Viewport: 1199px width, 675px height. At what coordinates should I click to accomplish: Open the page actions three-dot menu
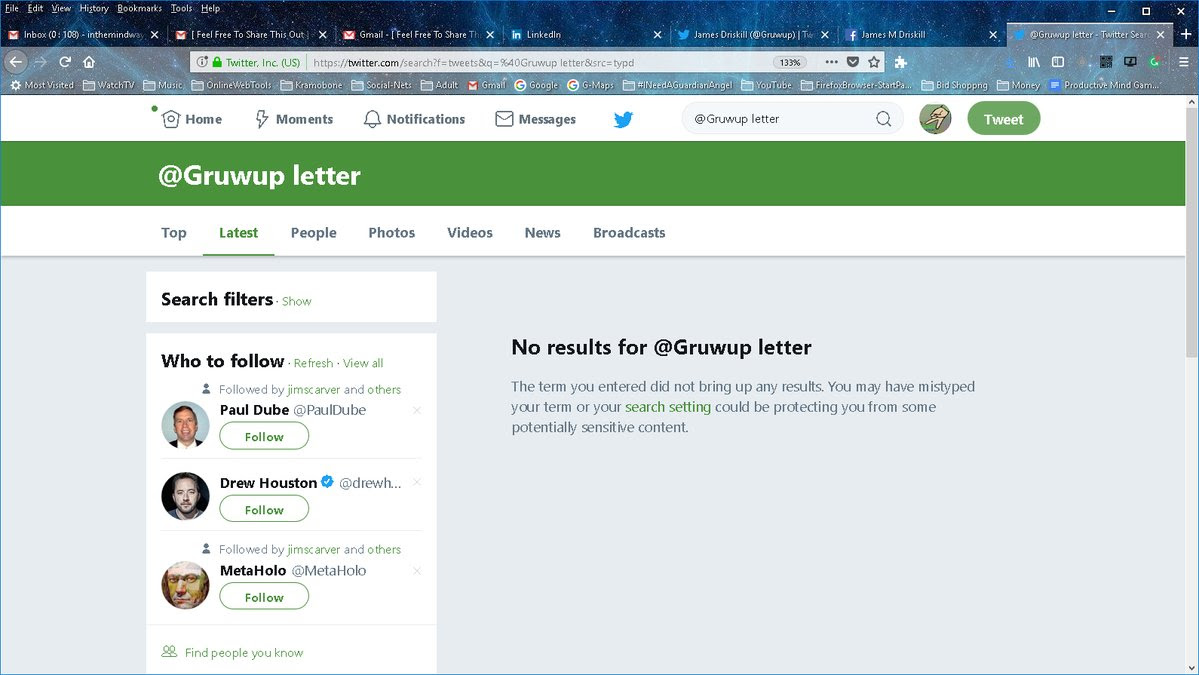831,62
